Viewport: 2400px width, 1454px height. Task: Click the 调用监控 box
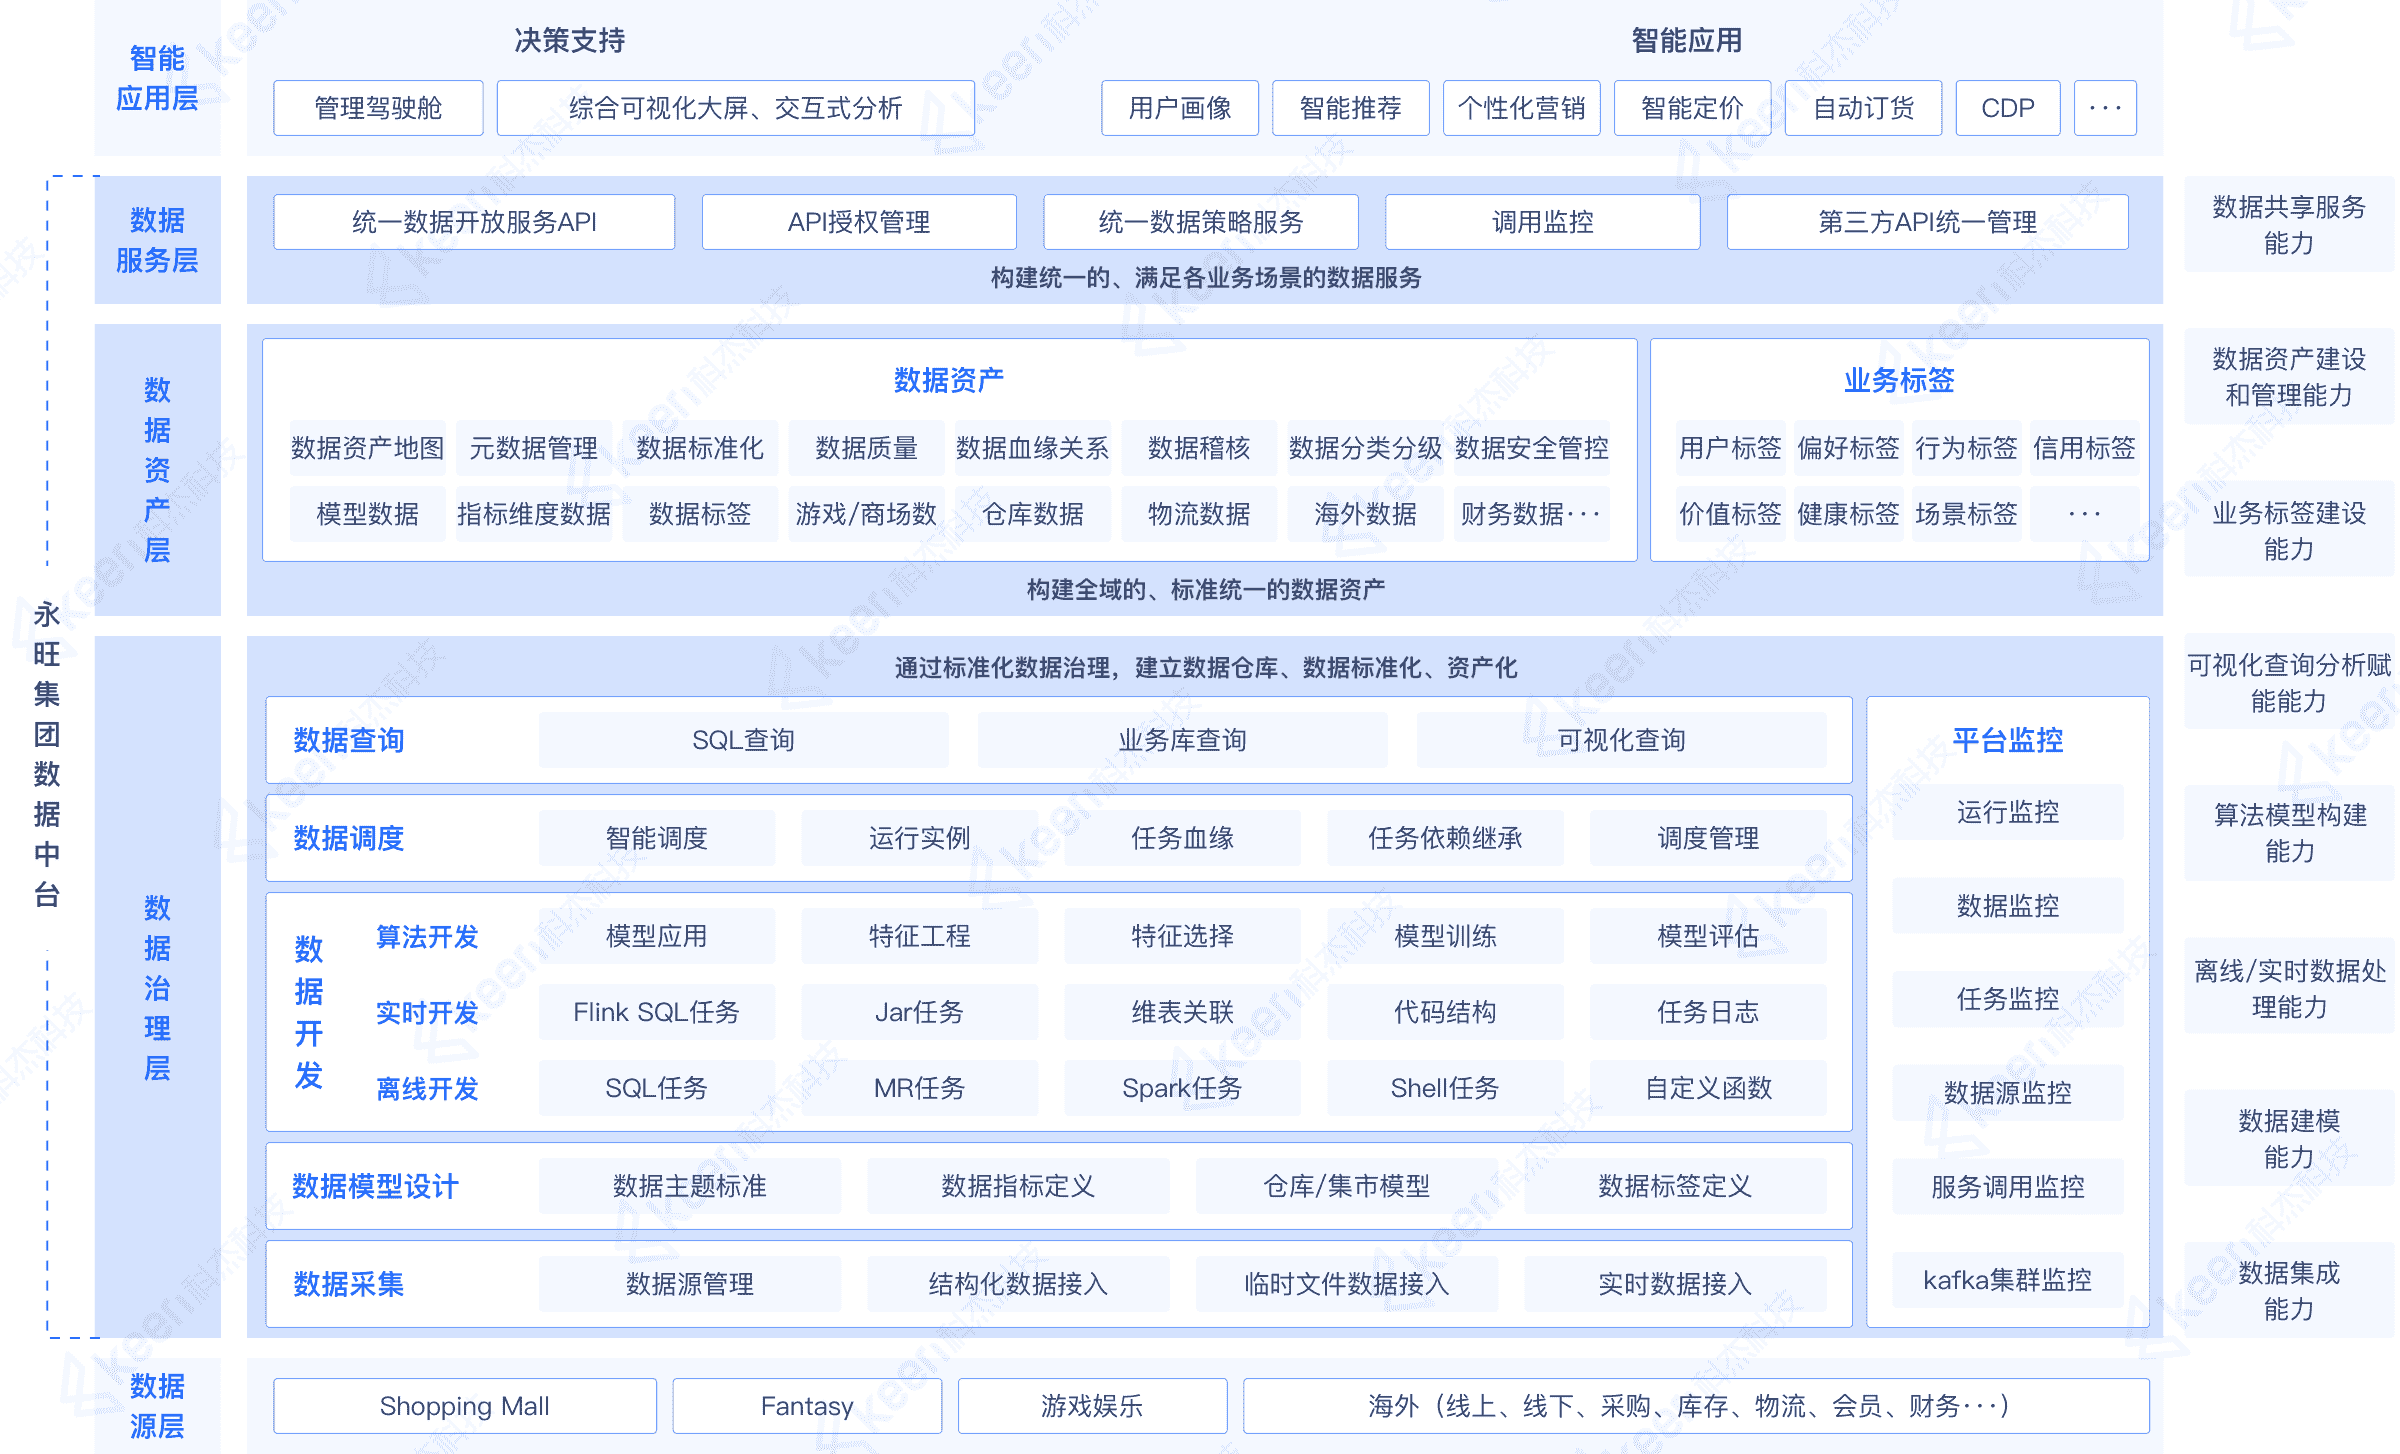pyautogui.click(x=1543, y=222)
